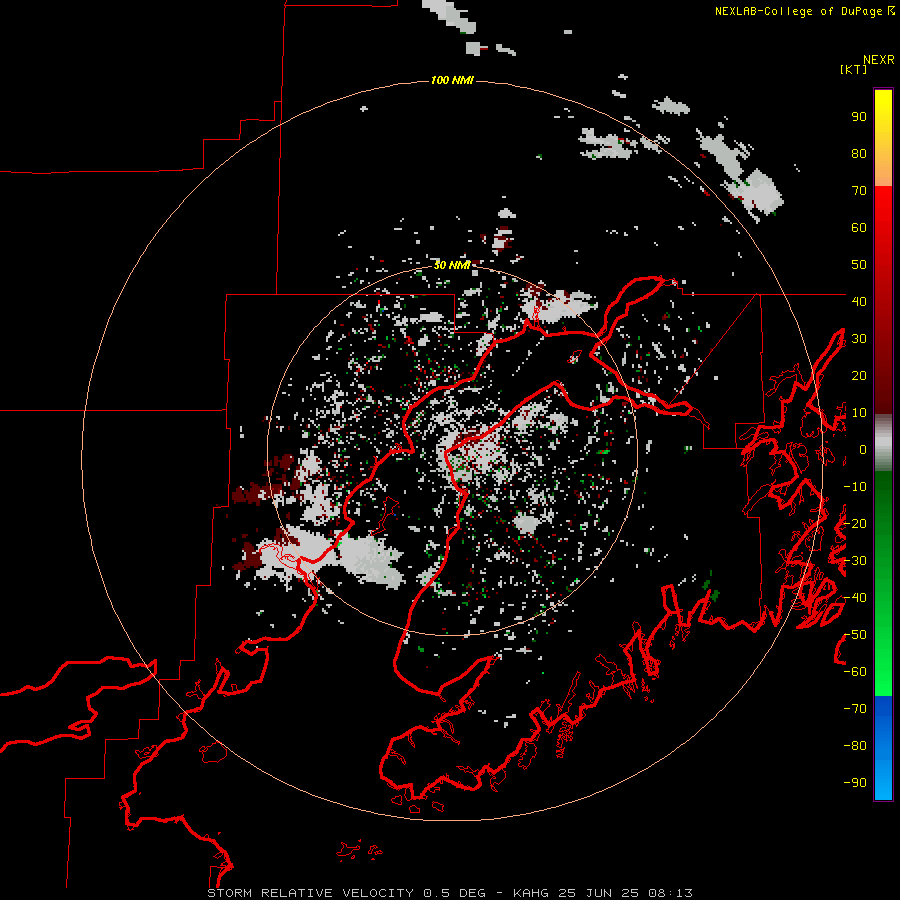The height and width of the screenshot is (900, 900).
Task: Click the -40 scale value
Action: click(x=855, y=598)
